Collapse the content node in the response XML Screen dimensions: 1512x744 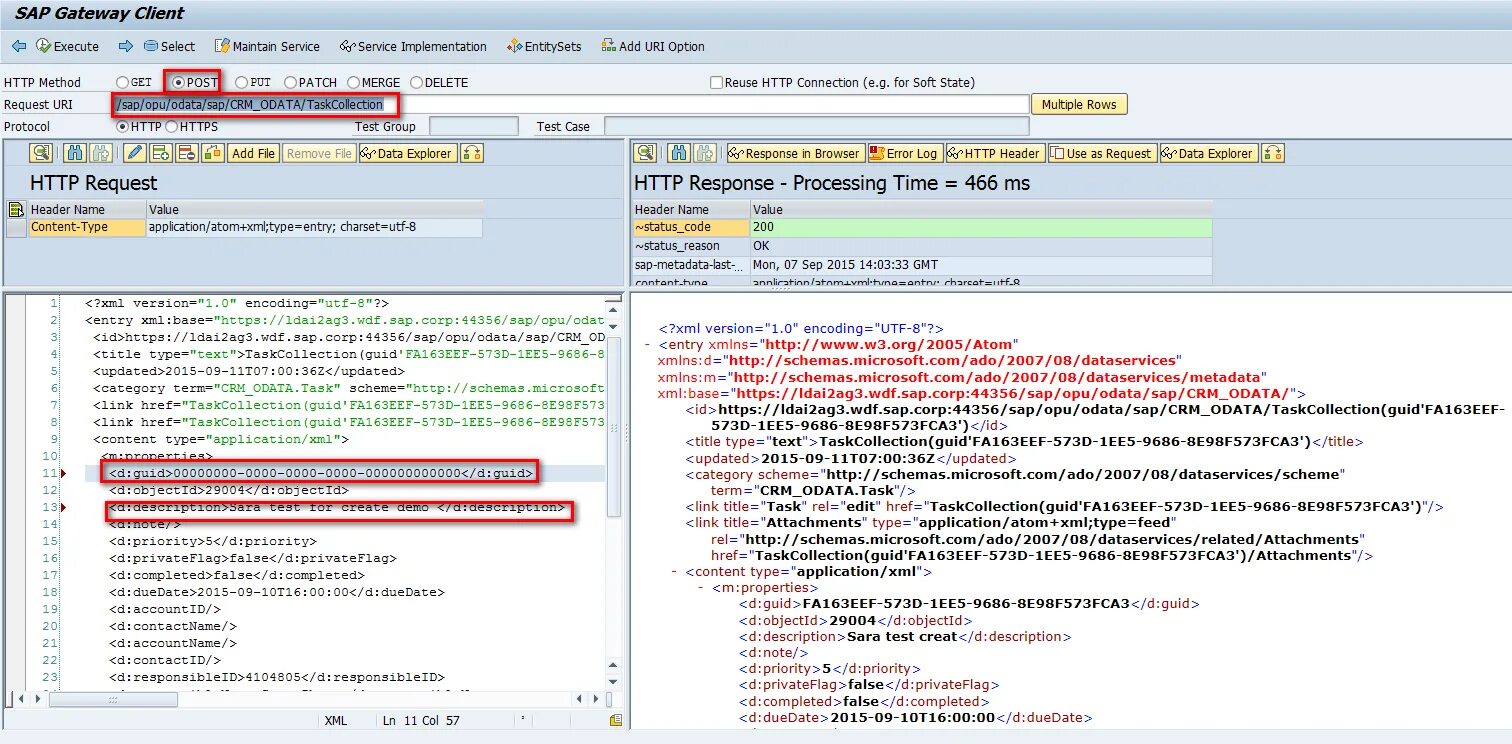(675, 572)
